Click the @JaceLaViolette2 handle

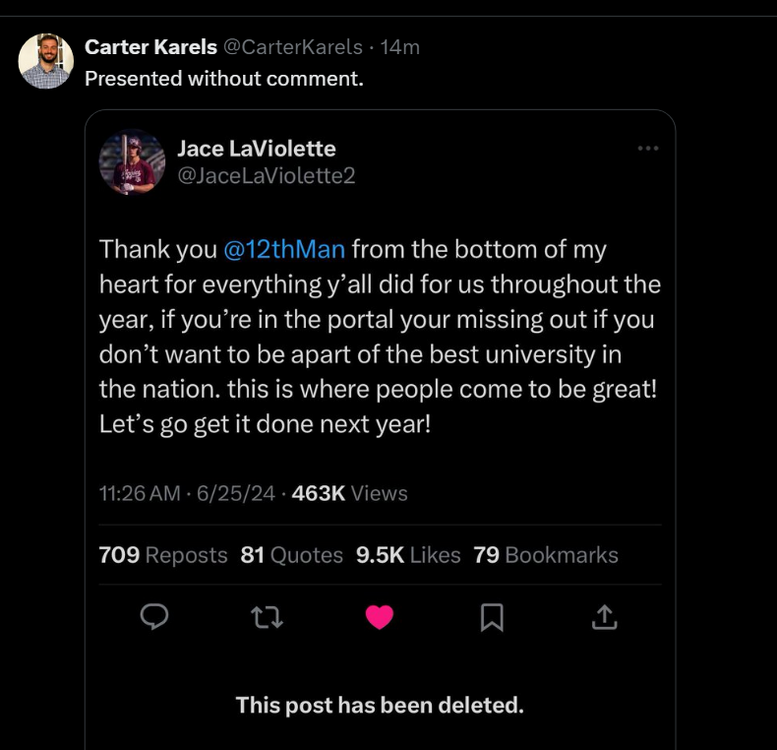tap(266, 175)
